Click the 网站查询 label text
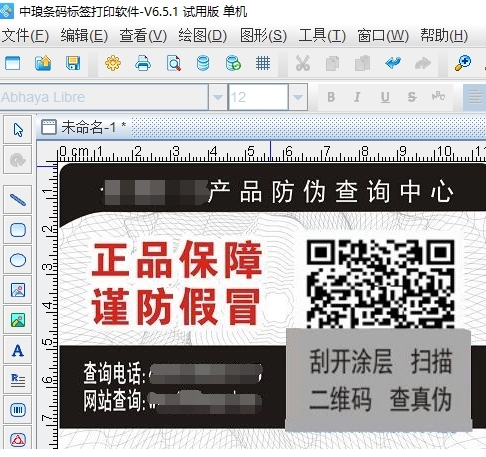486x457 pixels. (x=113, y=400)
